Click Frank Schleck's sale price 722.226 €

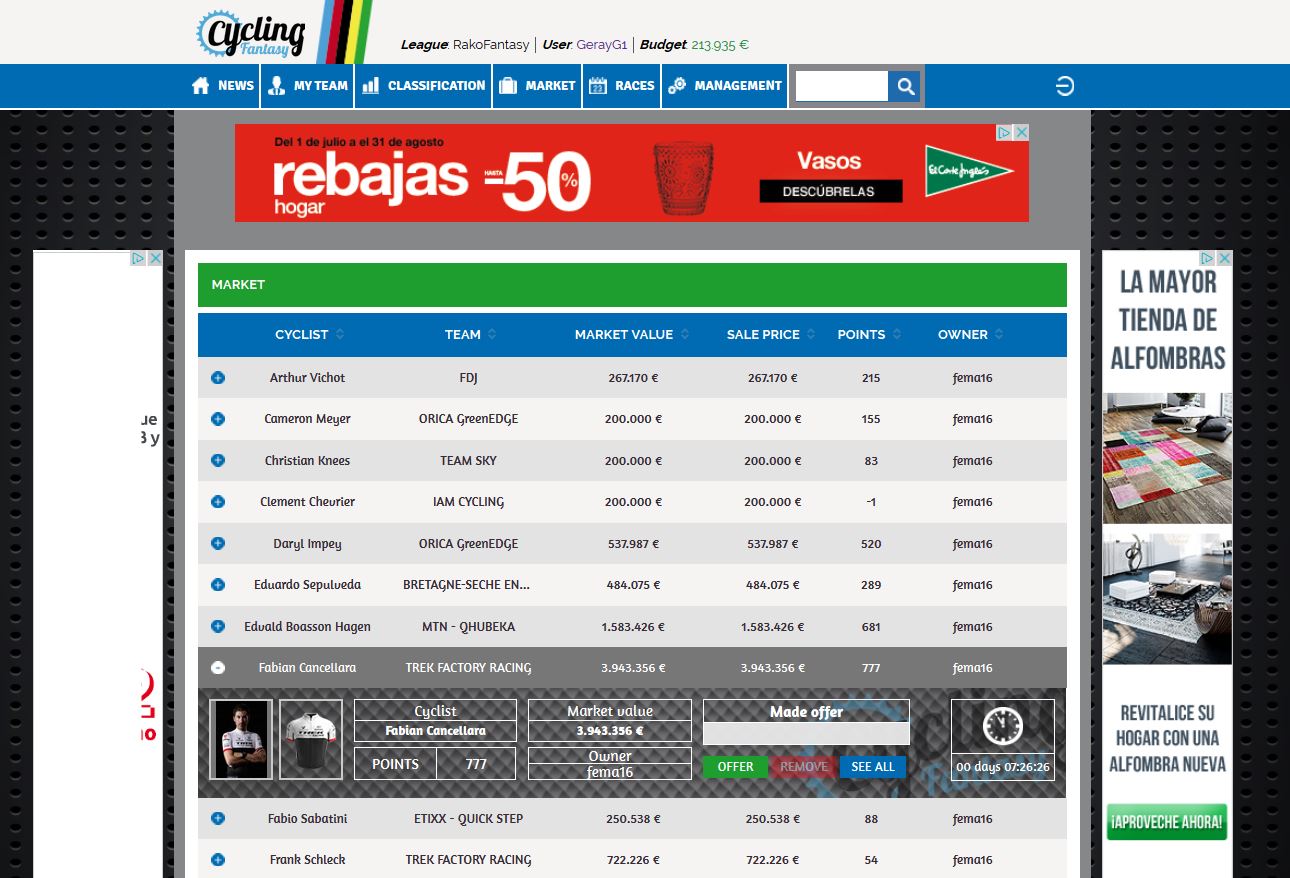[772, 860]
